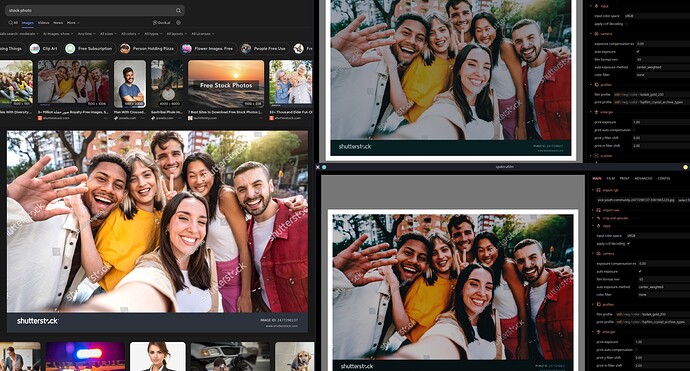Screen dimensions: 690x371
Task: Open the Videos search tab
Action: pos(44,22)
